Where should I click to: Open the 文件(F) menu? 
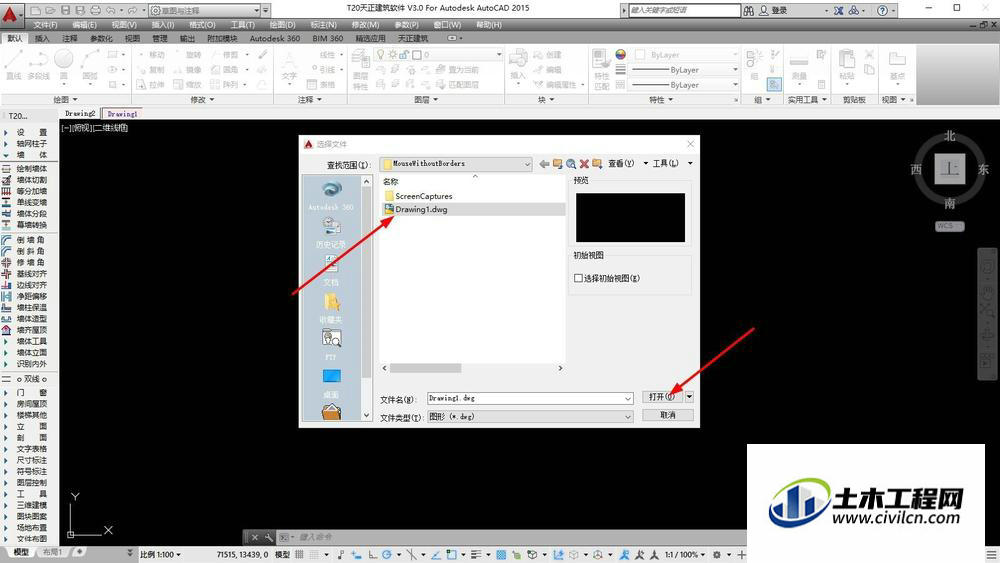point(45,25)
